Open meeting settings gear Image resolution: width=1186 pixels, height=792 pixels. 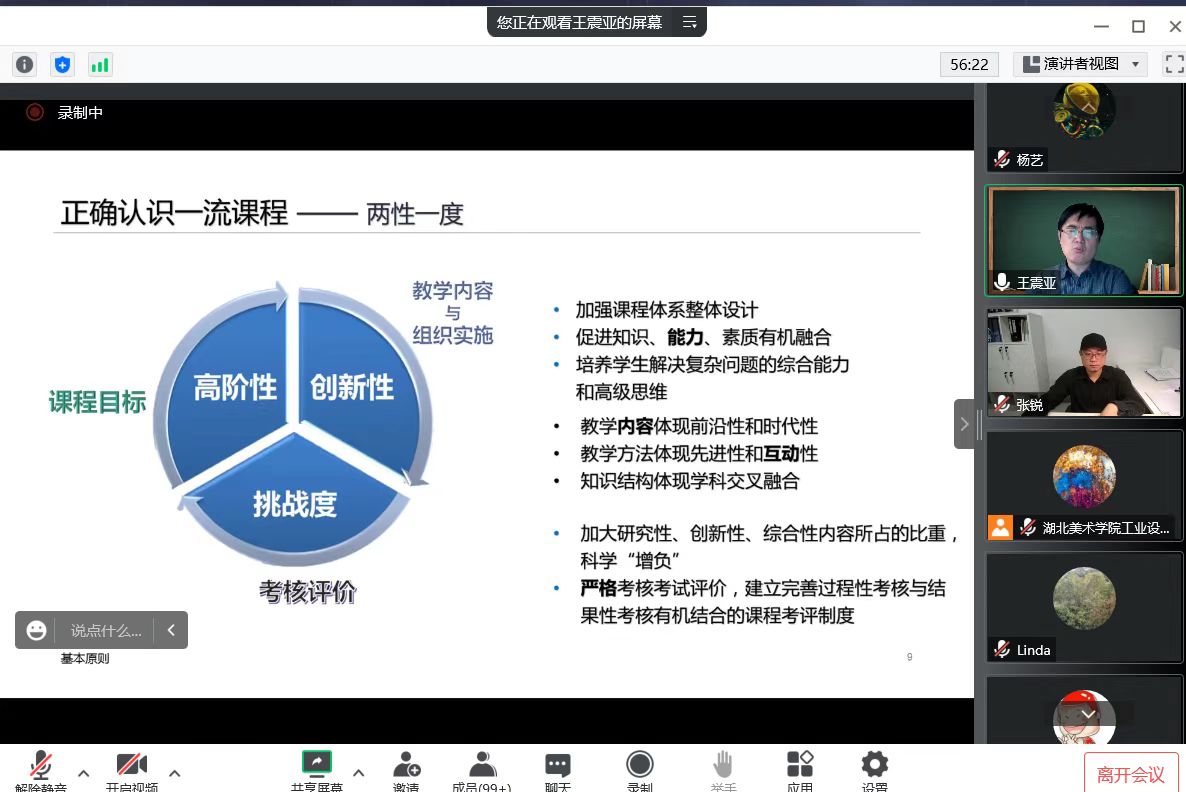874,768
